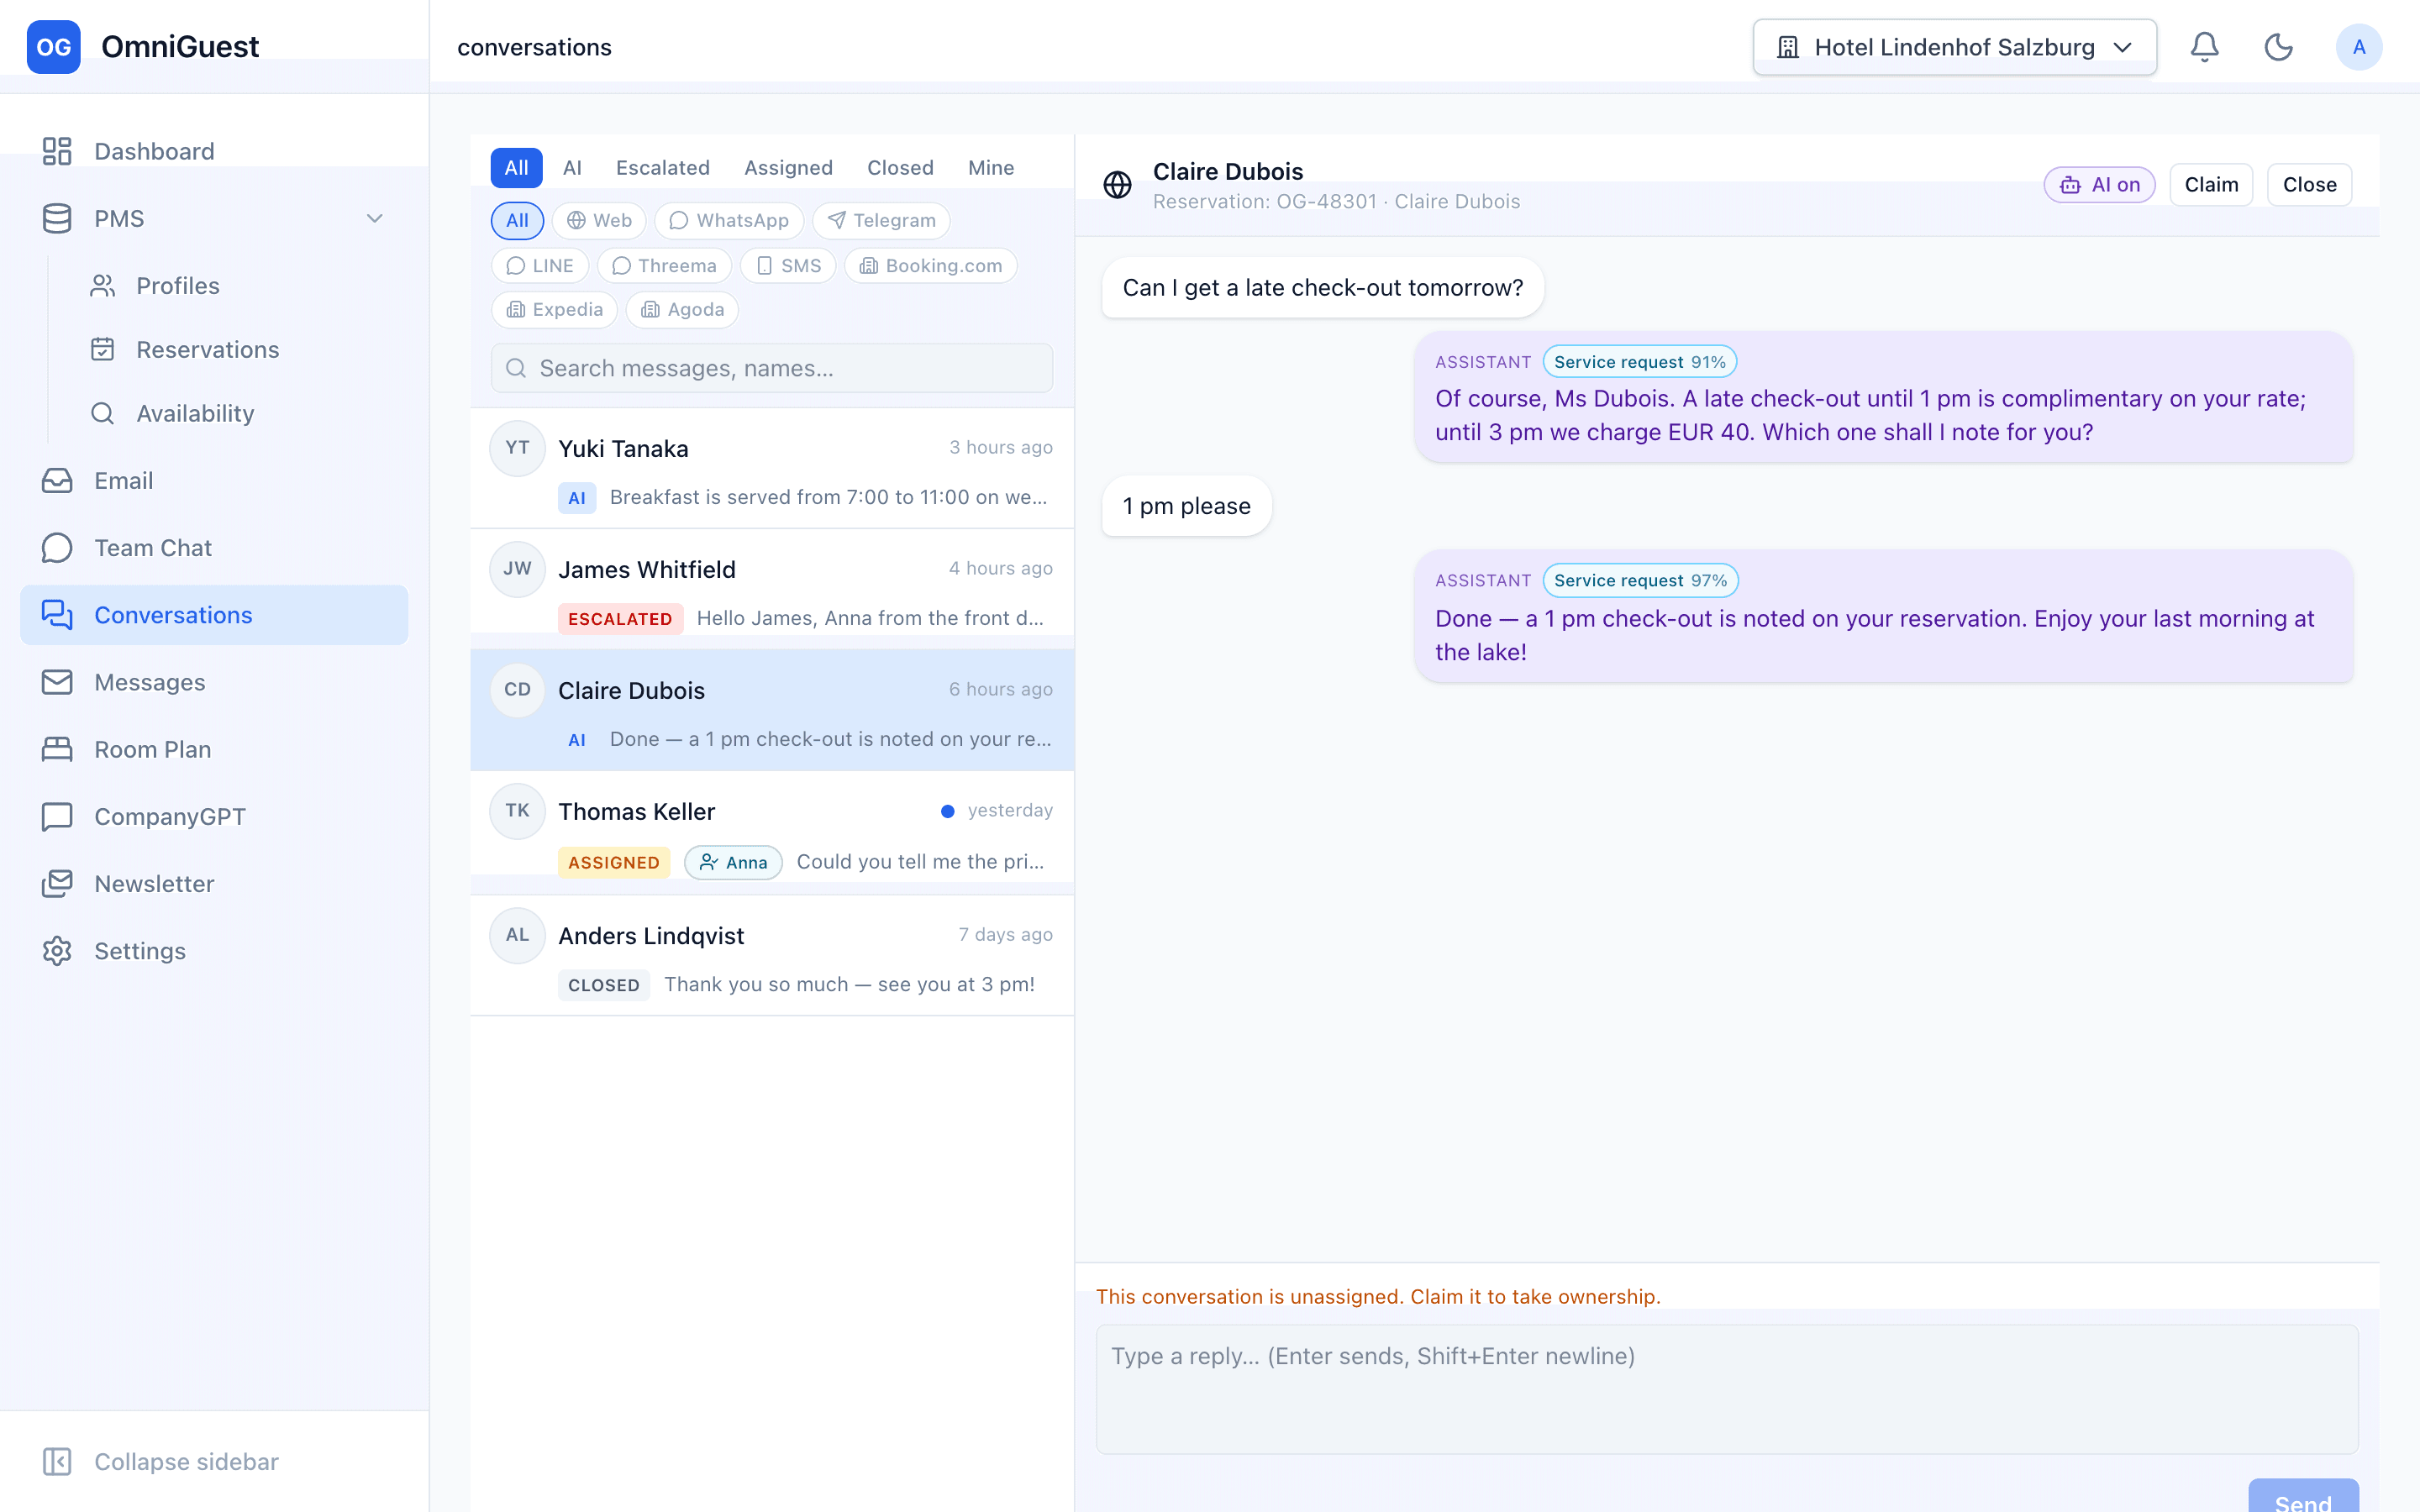Screen dimensions: 2420x1512
Task: Click Reservation: OG-48301 text
Action: (1265, 202)
